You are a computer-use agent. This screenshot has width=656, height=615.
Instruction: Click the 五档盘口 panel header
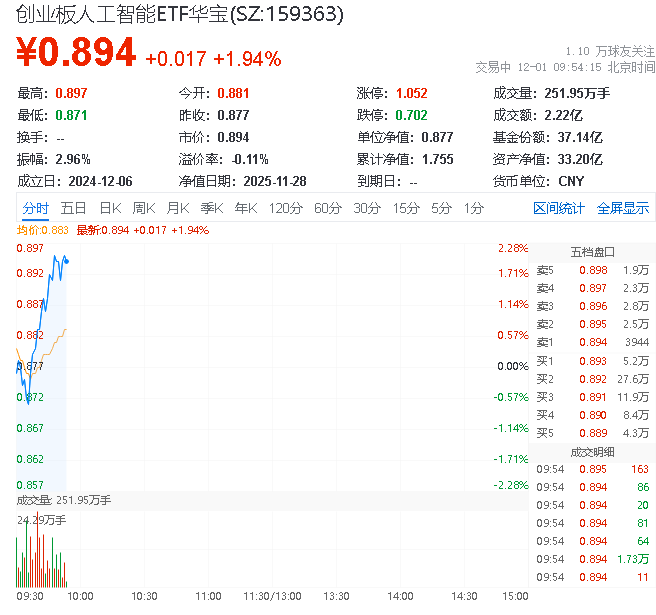(592, 252)
